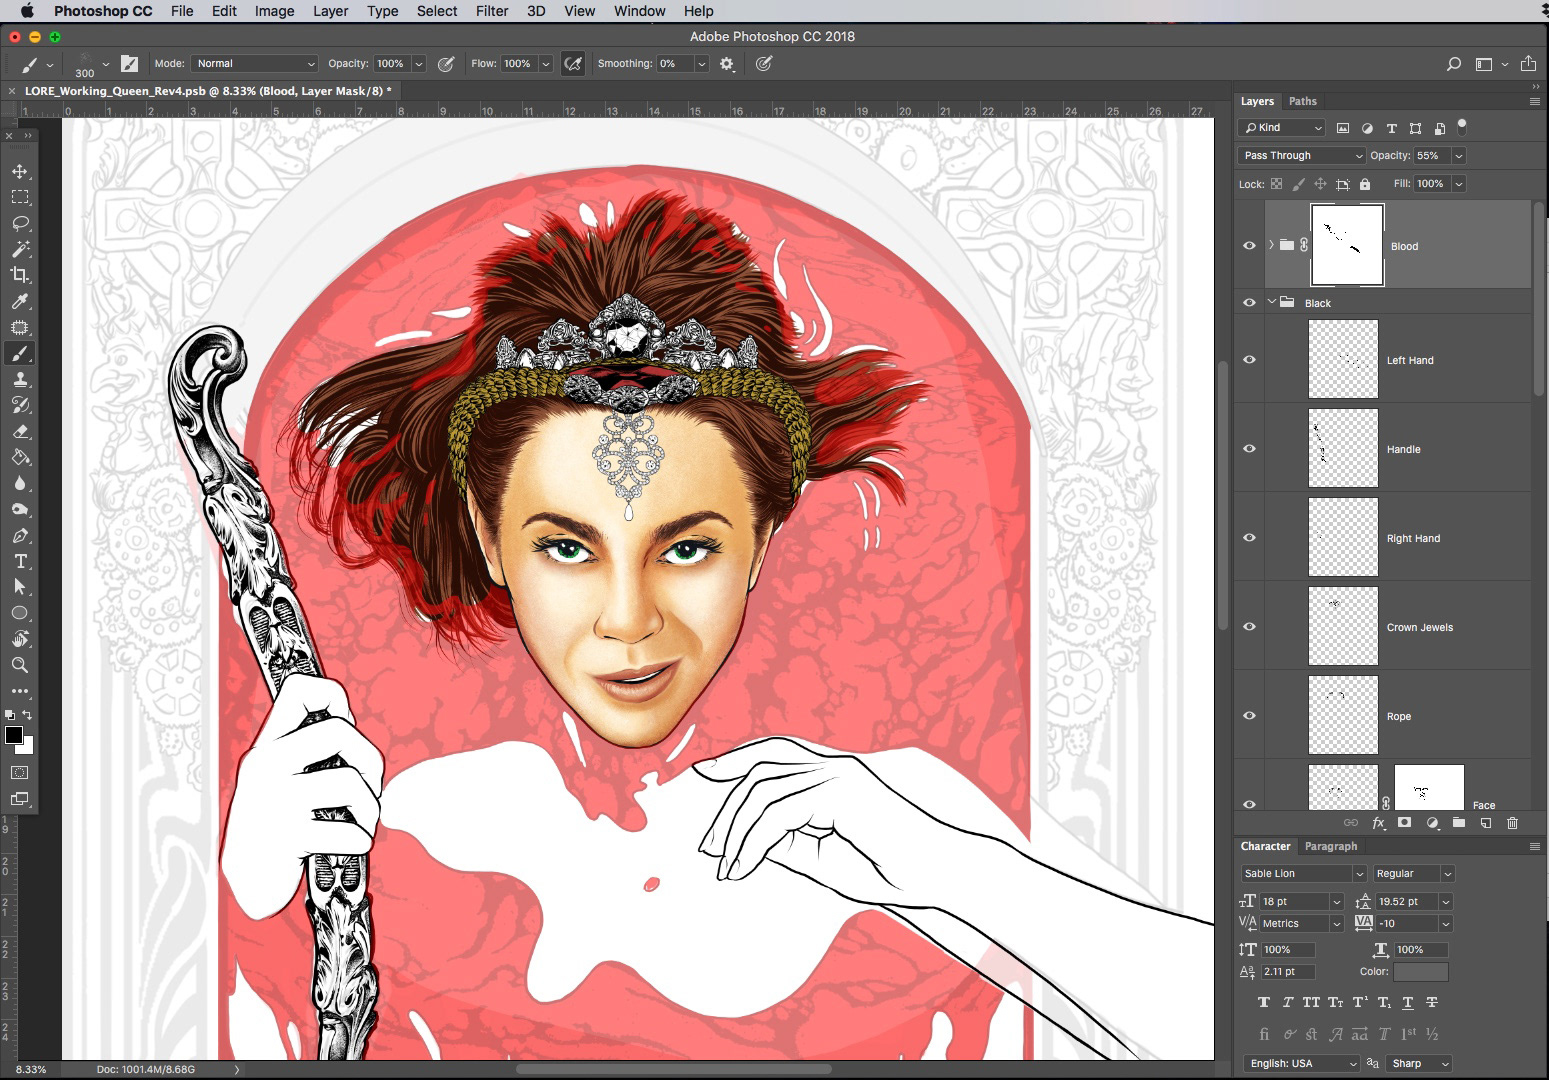Click the text Color swatch
The width and height of the screenshot is (1549, 1080).
[1420, 972]
